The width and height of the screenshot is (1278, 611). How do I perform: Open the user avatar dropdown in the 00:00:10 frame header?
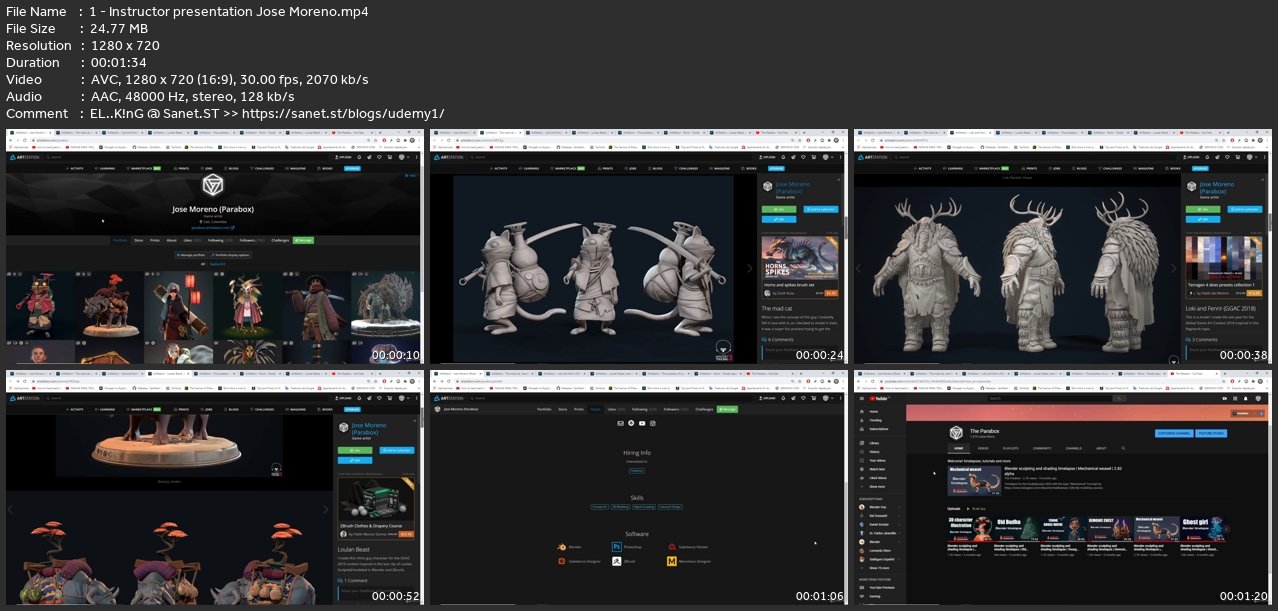pyautogui.click(x=404, y=157)
